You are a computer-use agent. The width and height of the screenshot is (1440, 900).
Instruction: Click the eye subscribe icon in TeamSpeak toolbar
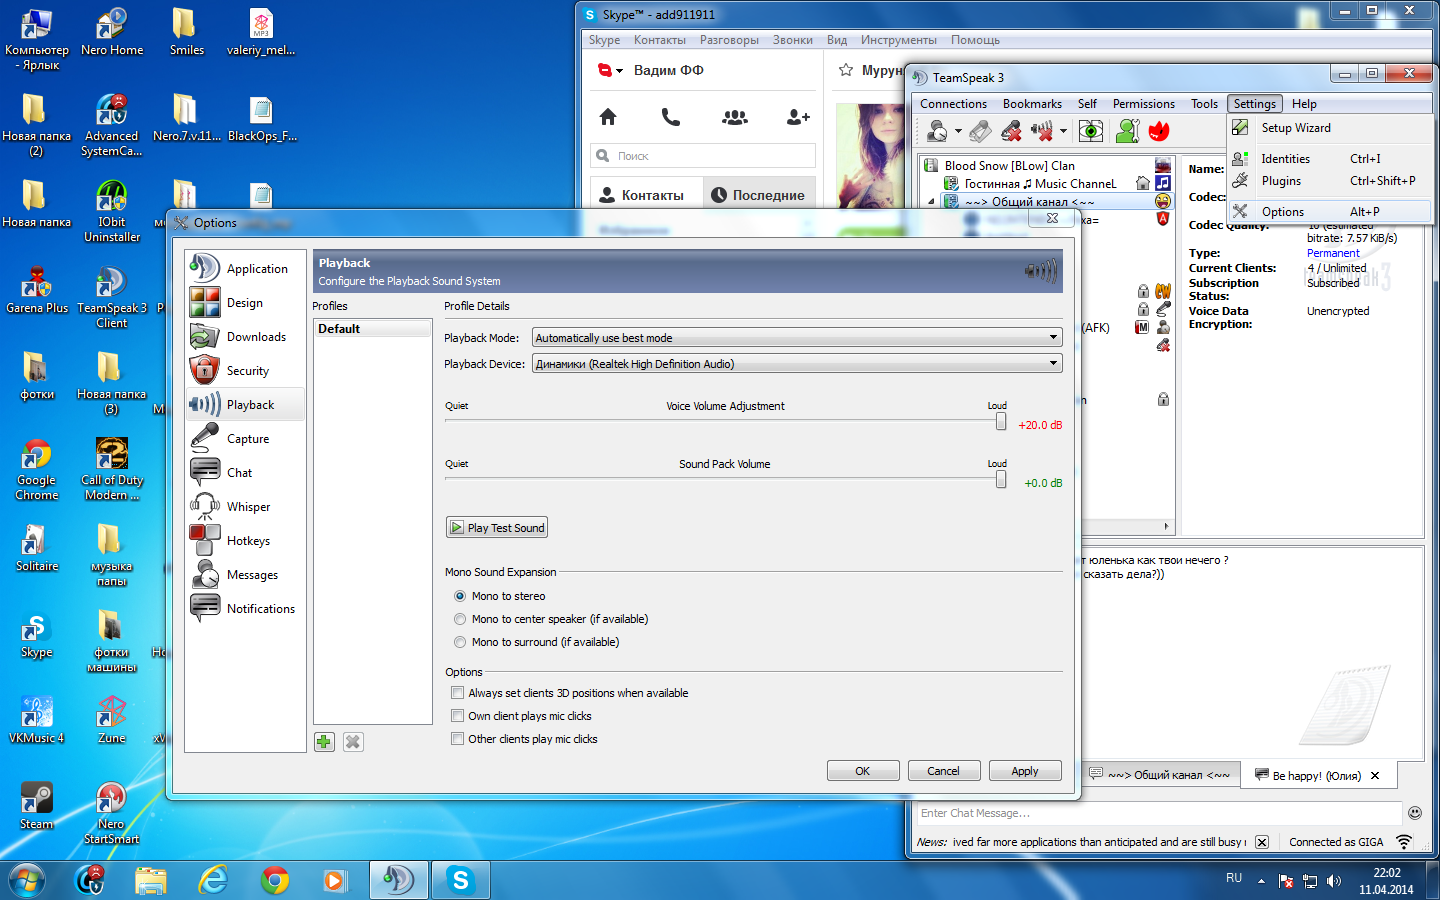[1091, 131]
